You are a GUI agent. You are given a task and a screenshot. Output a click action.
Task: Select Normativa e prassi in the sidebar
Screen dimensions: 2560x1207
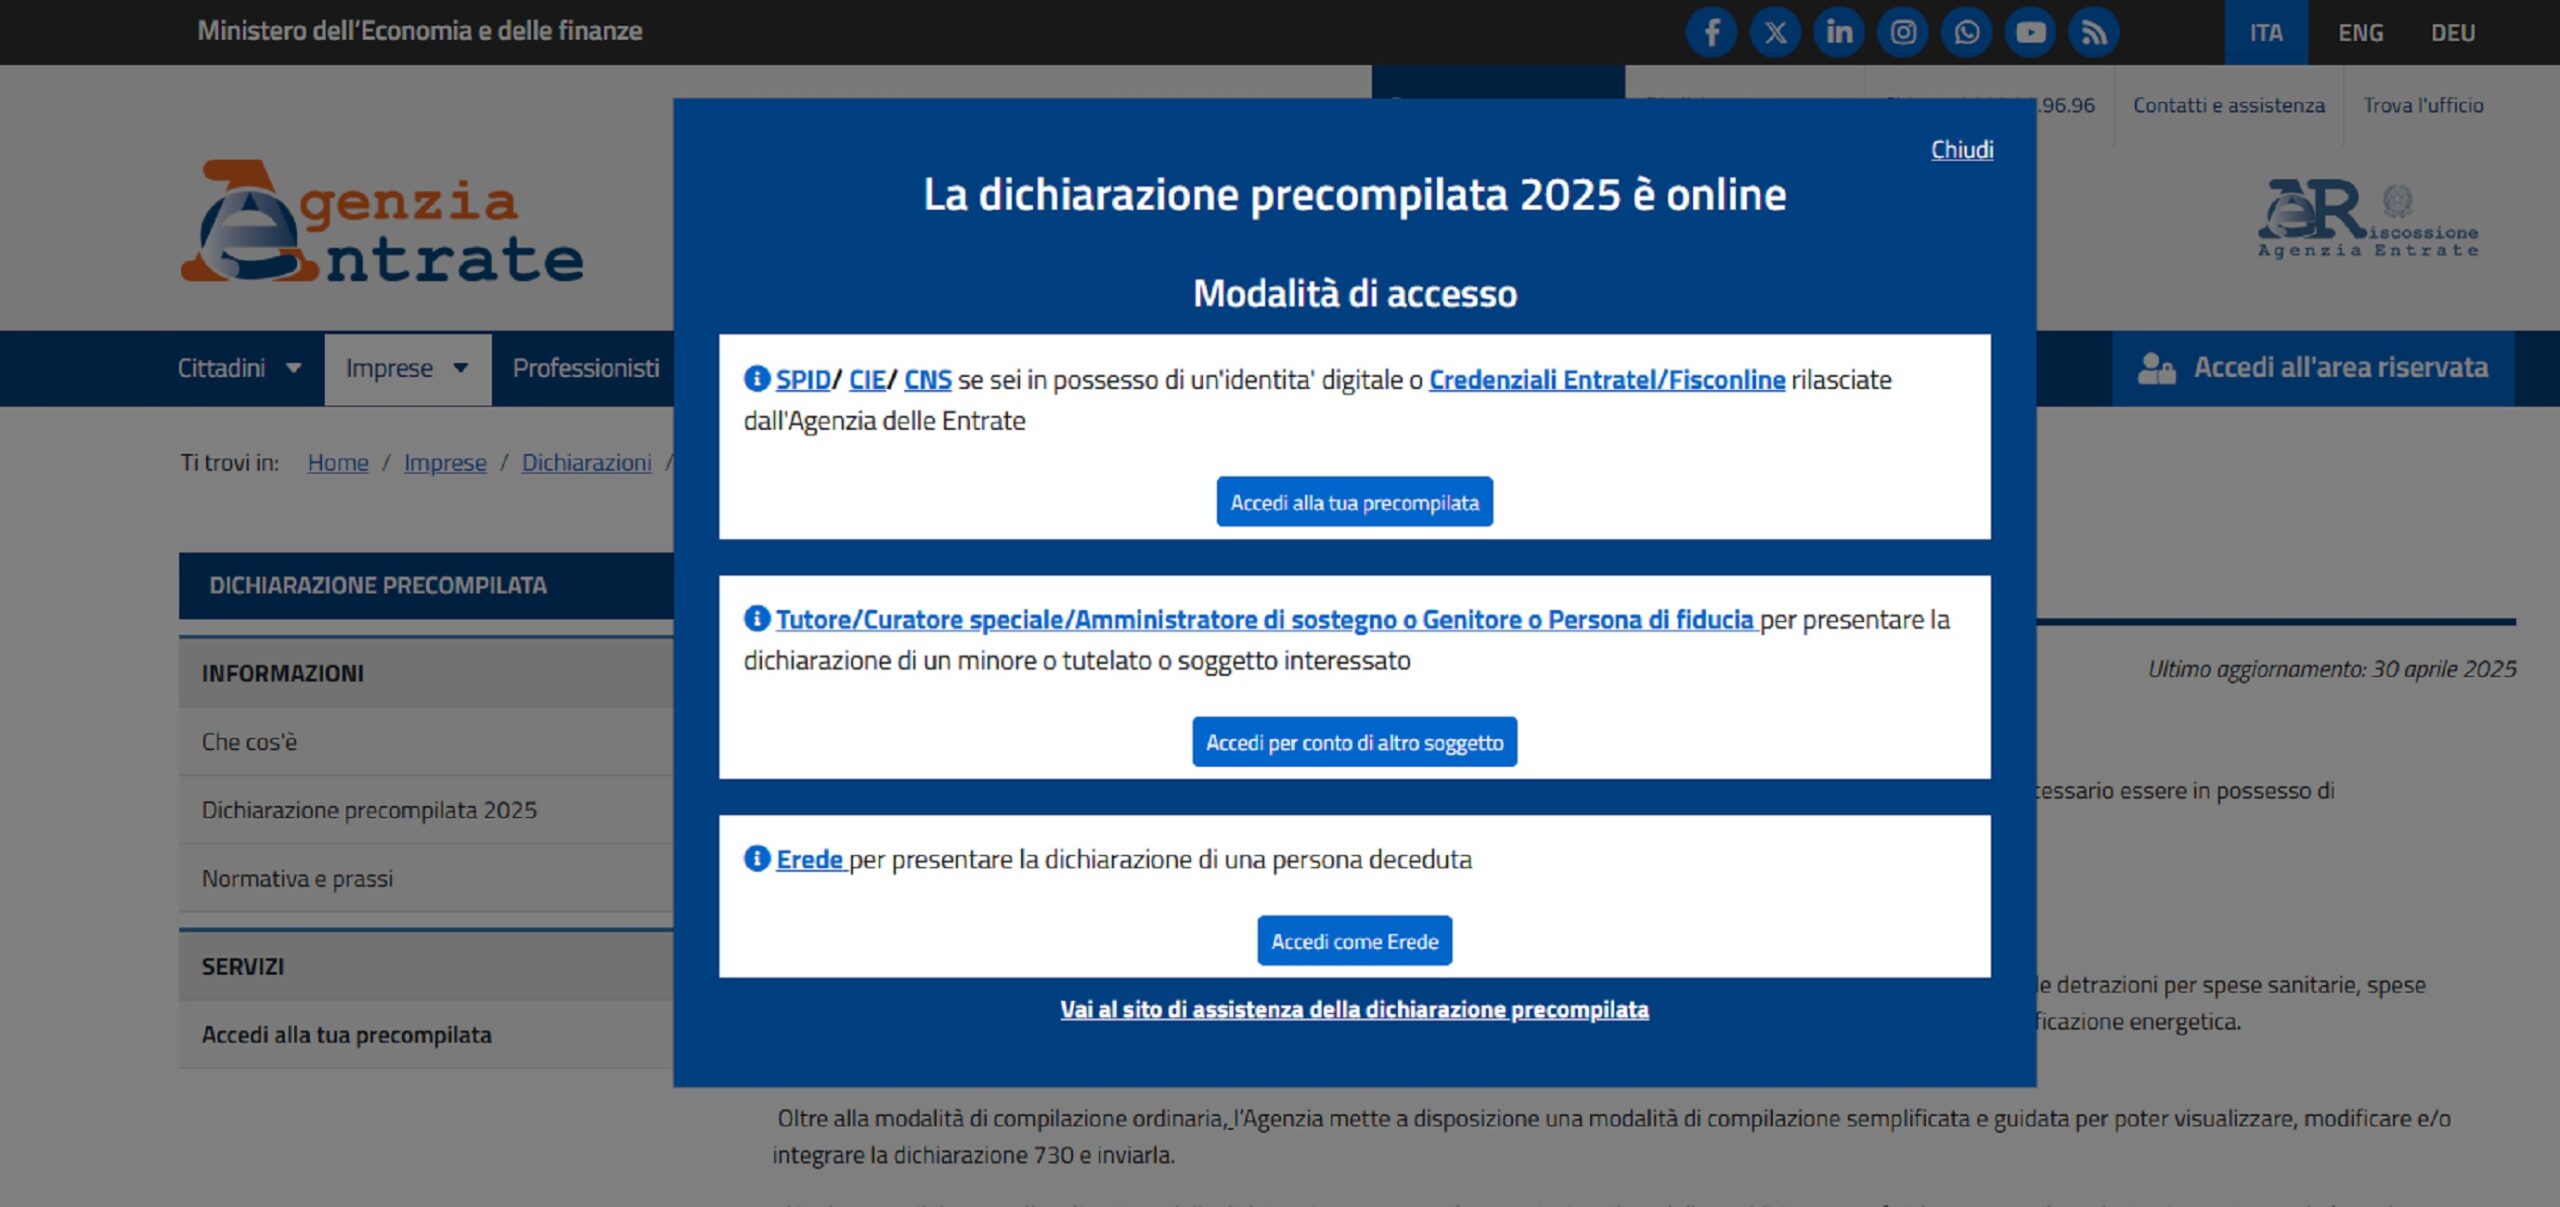tap(297, 878)
